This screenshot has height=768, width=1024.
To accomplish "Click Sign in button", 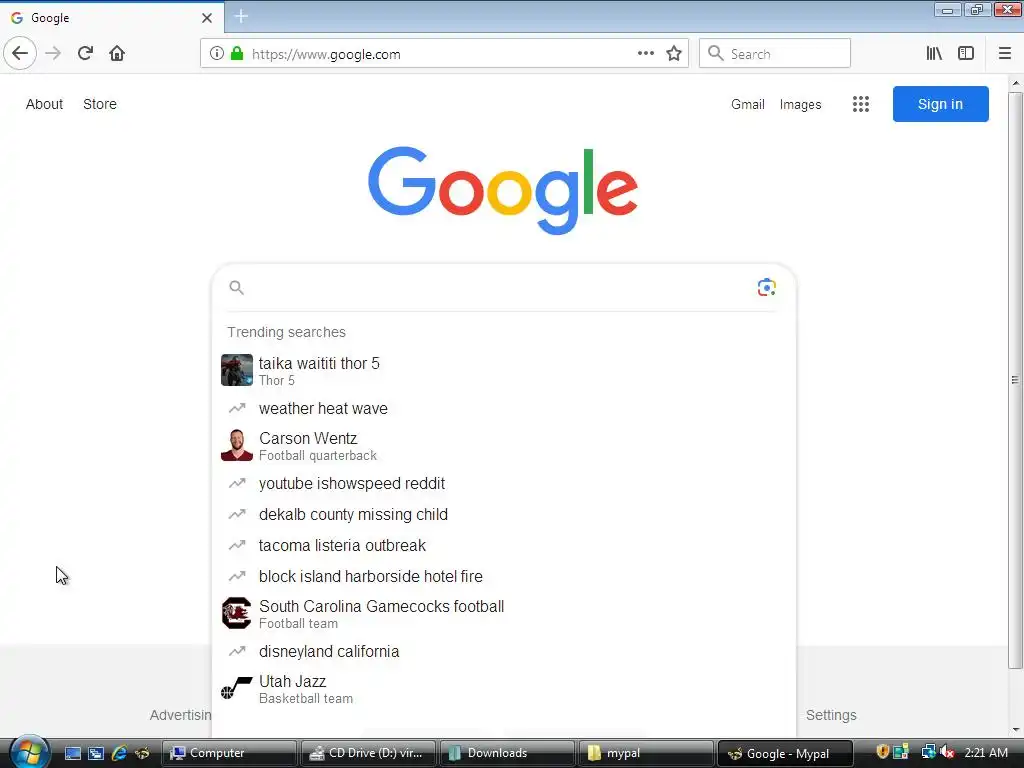I will click(940, 104).
